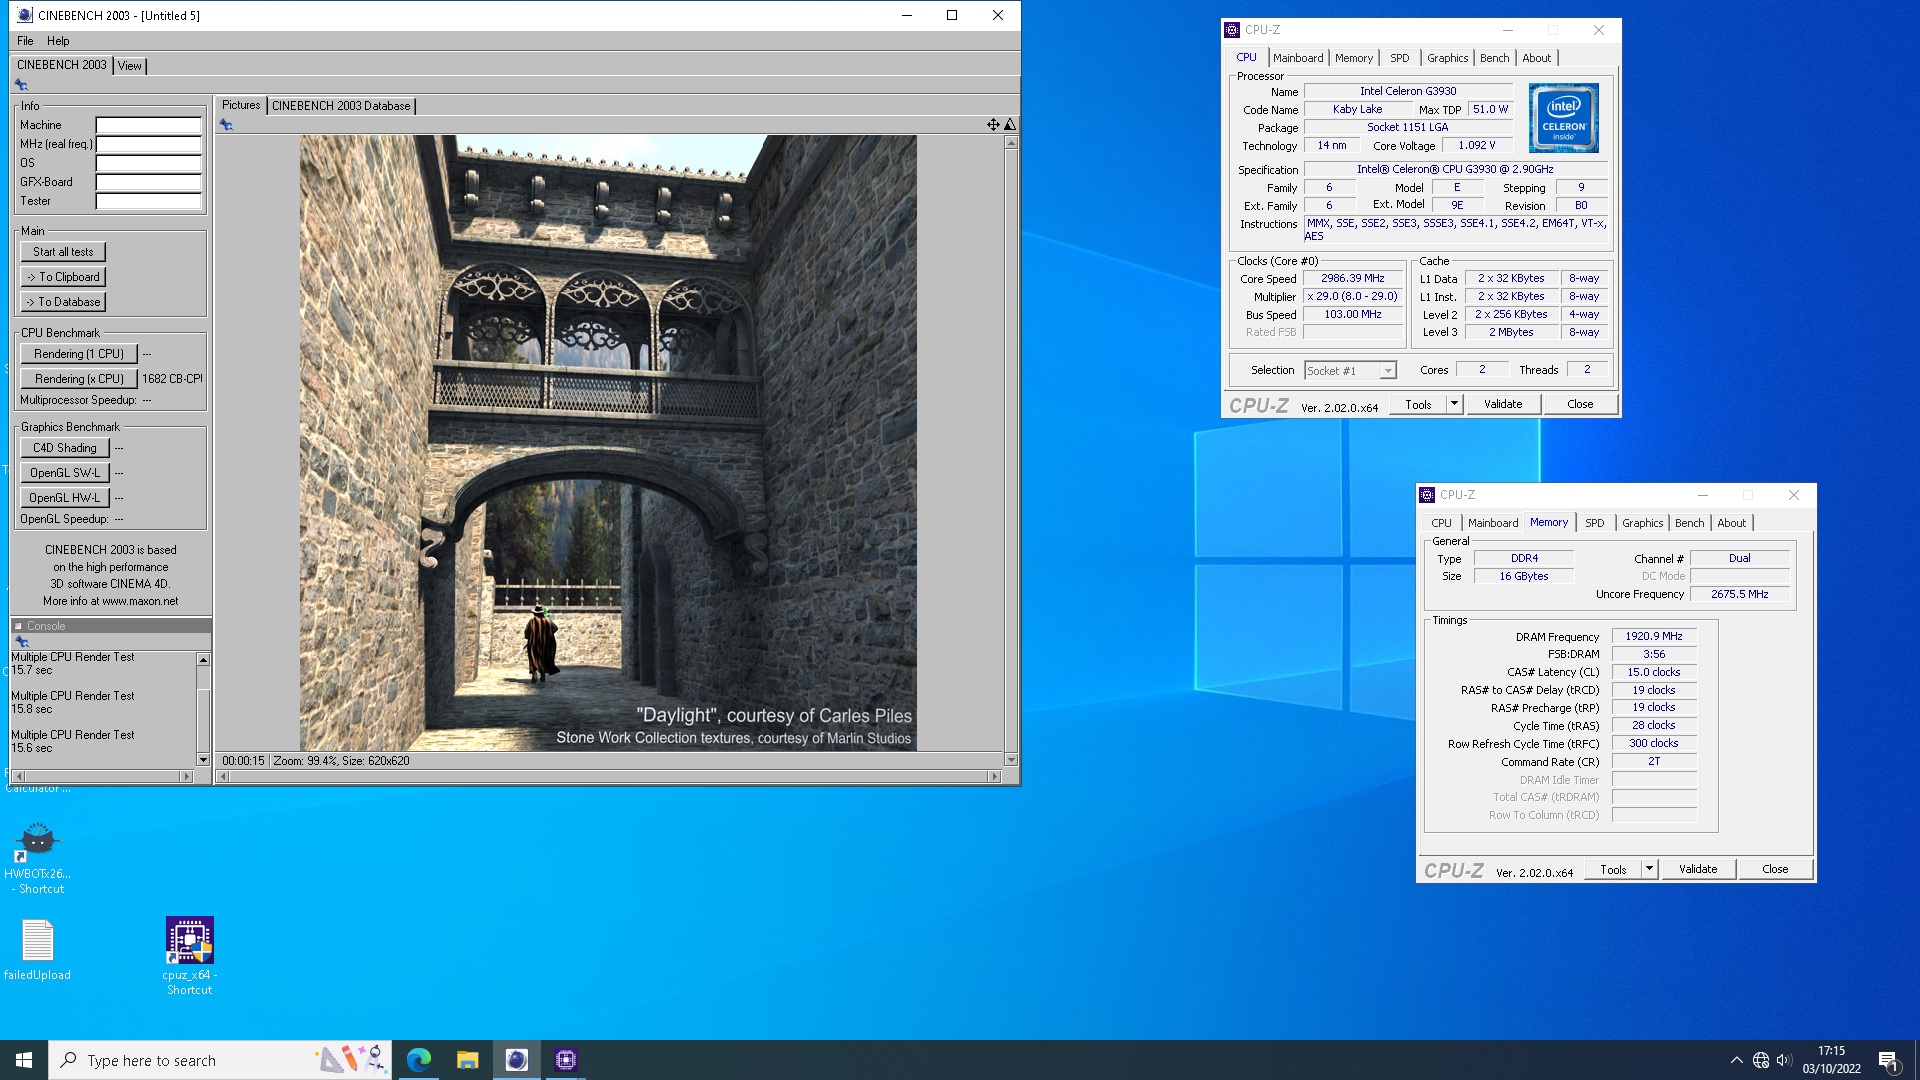Image resolution: width=1920 pixels, height=1080 pixels.
Task: Click the picture view vertical scrollbar
Action: 1011,451
